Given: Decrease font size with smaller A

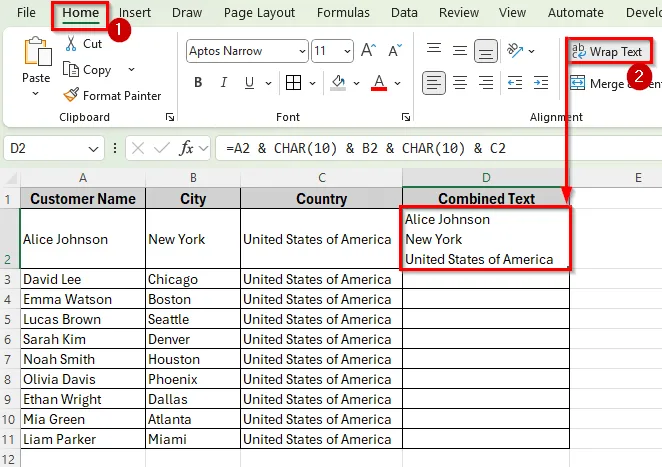Looking at the screenshot, I should (395, 51).
